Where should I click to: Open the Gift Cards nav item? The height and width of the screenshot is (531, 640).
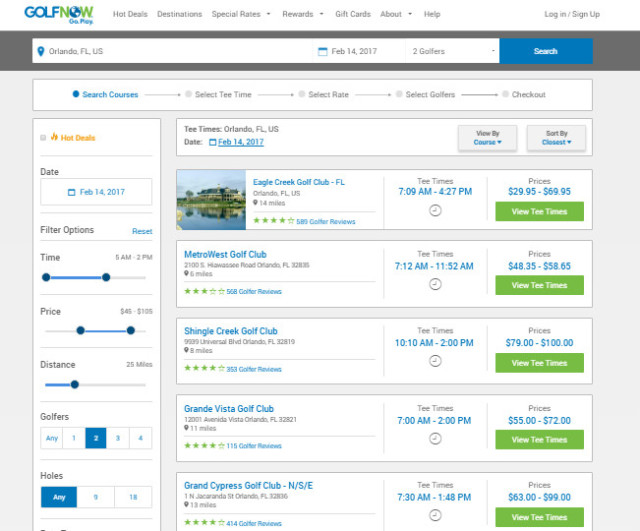point(353,14)
